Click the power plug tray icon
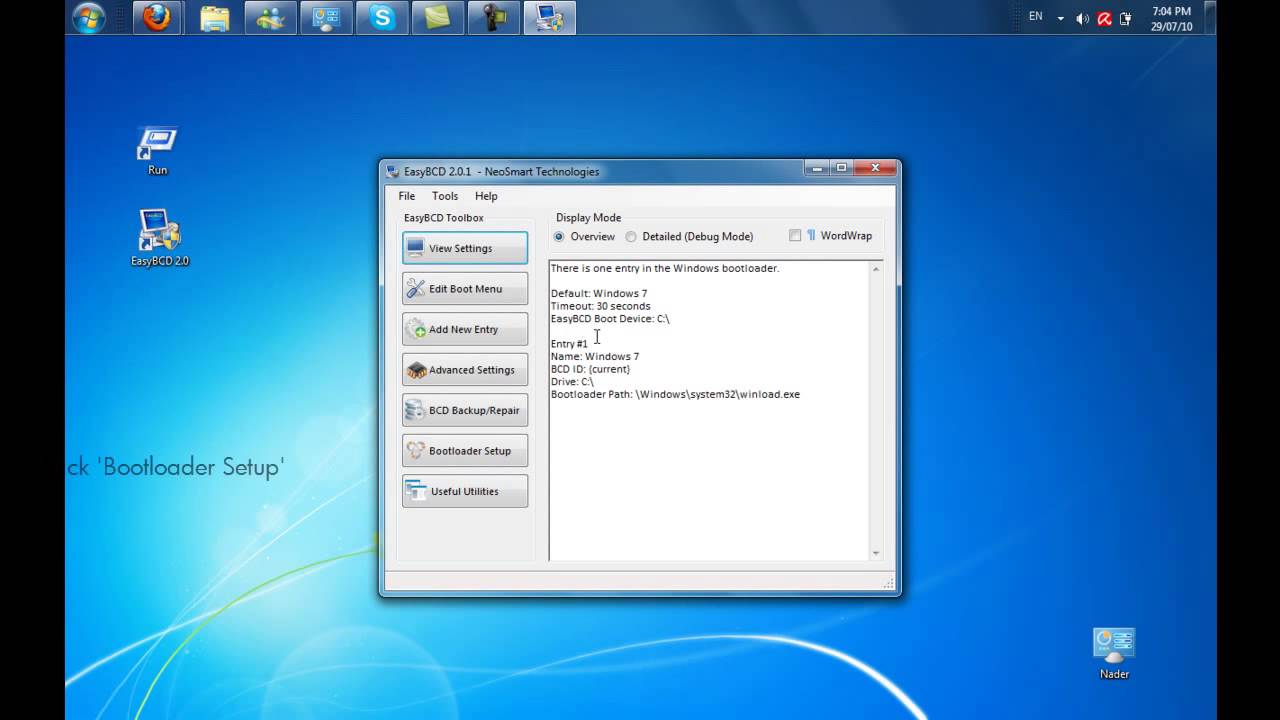The height and width of the screenshot is (720, 1280). (1126, 18)
